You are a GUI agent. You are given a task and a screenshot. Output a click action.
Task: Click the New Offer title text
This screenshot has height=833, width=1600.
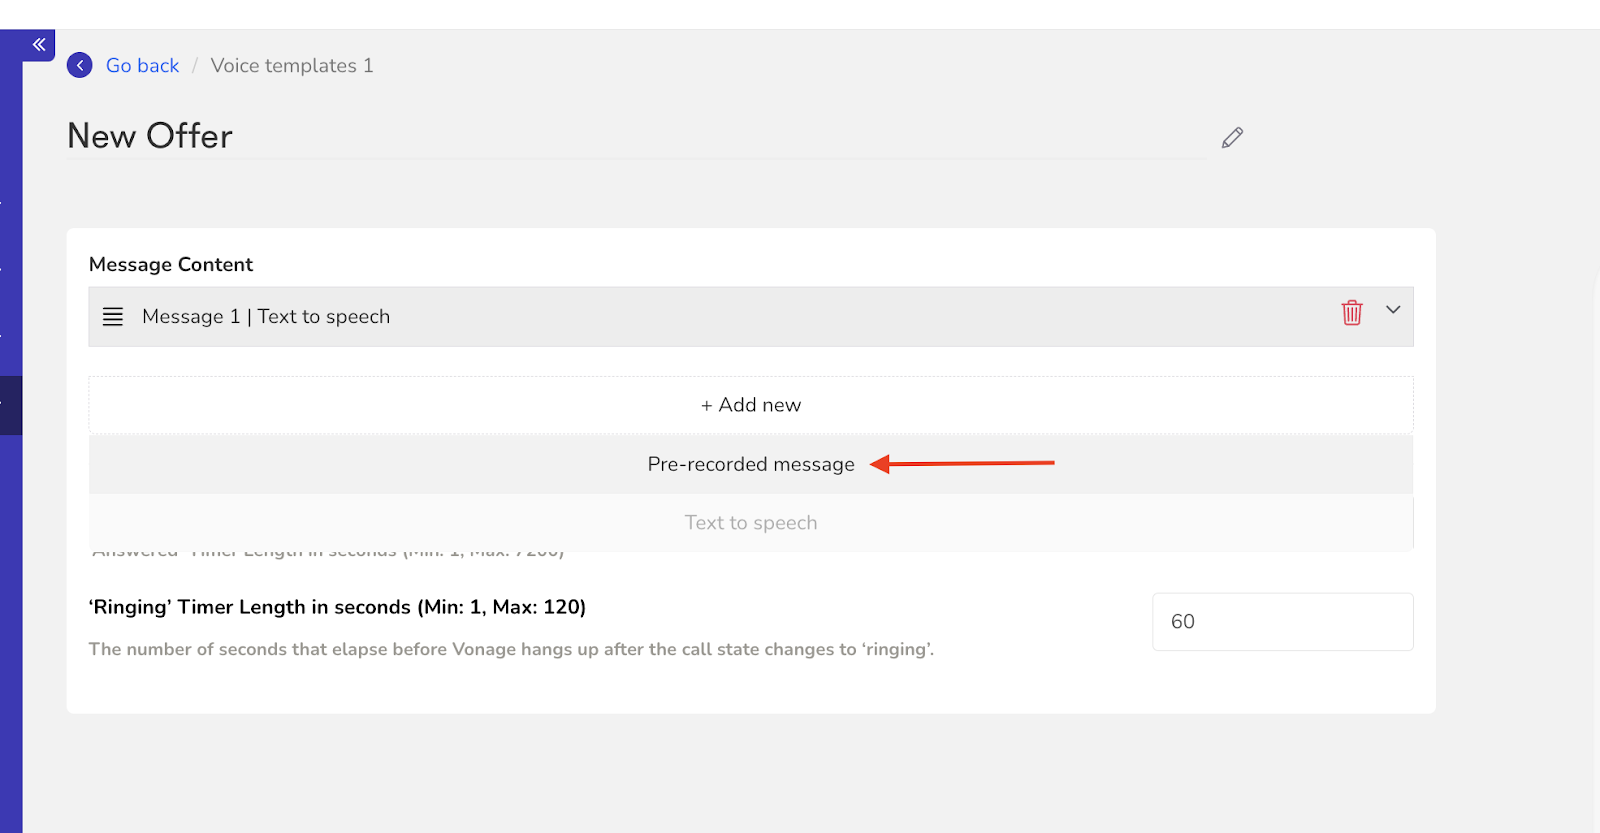pyautogui.click(x=149, y=135)
